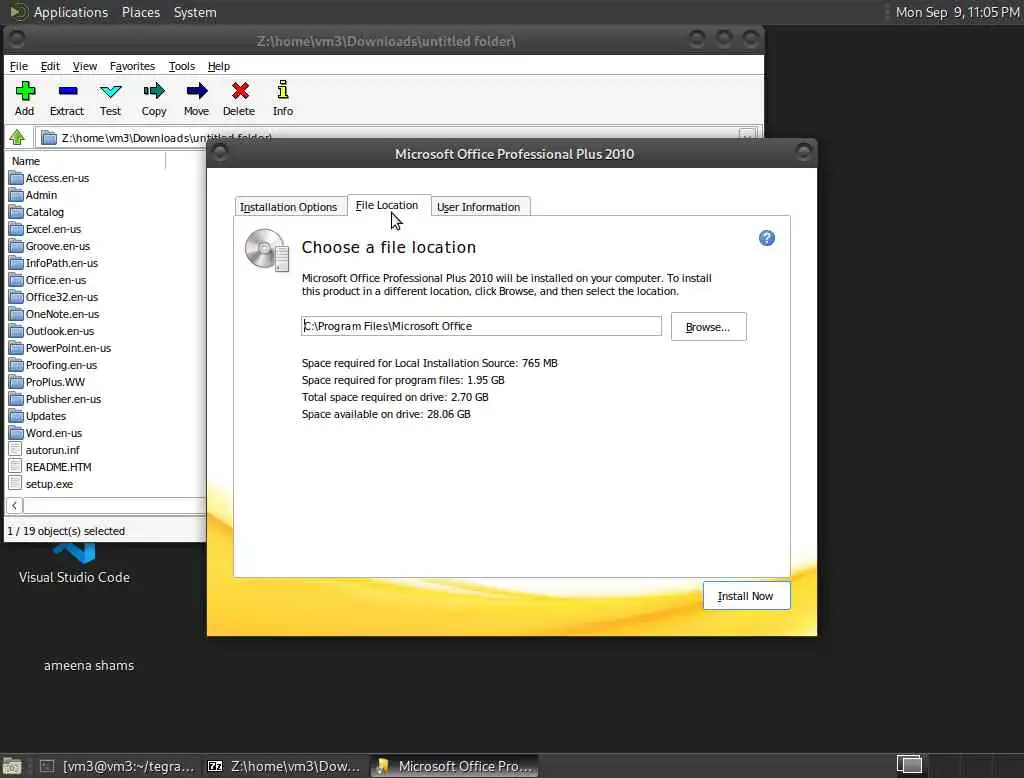The height and width of the screenshot is (778, 1024).
Task: Click the Install Now button
Action: (x=746, y=596)
